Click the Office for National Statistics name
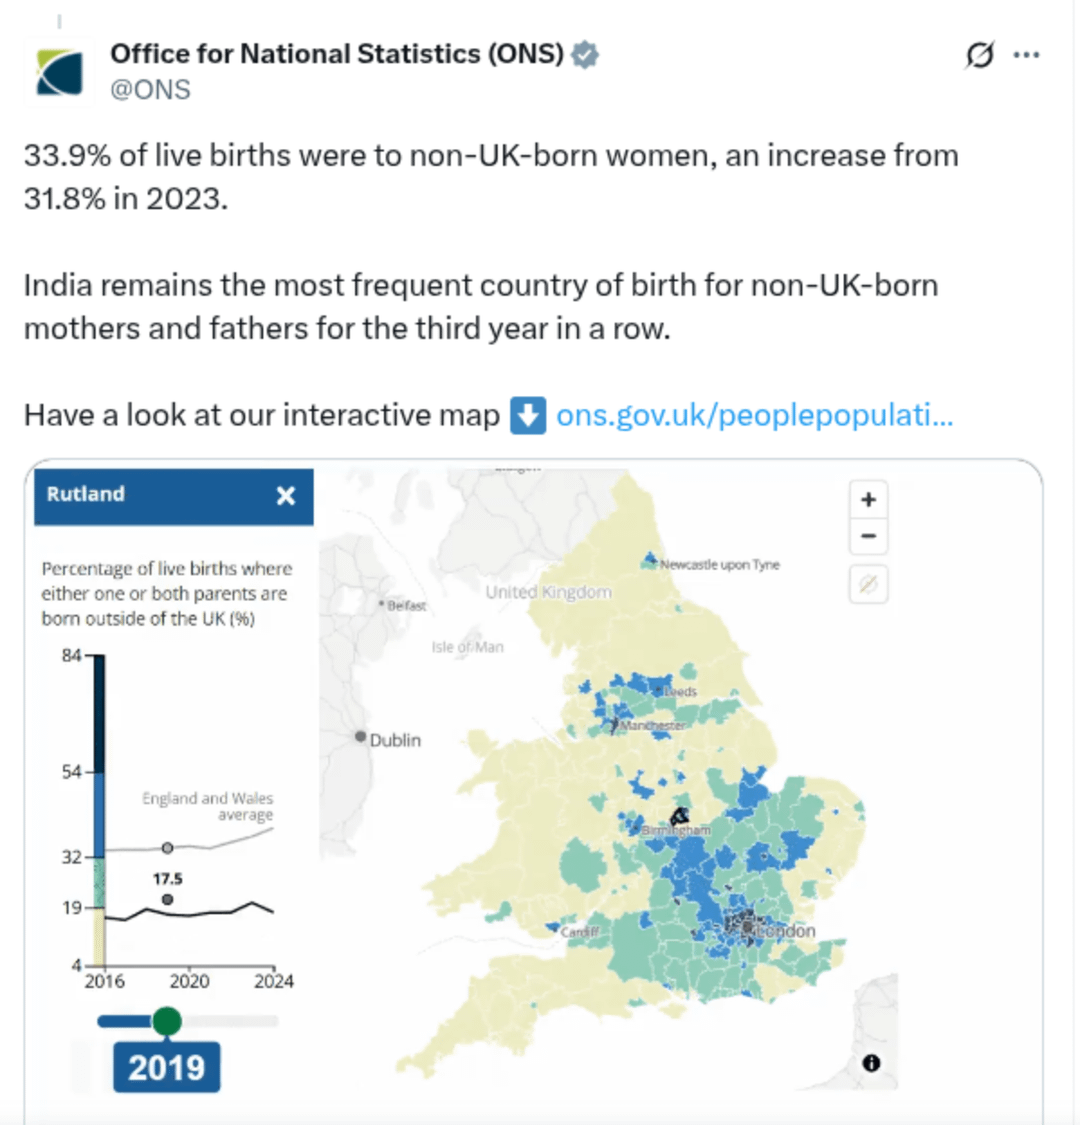 (337, 55)
